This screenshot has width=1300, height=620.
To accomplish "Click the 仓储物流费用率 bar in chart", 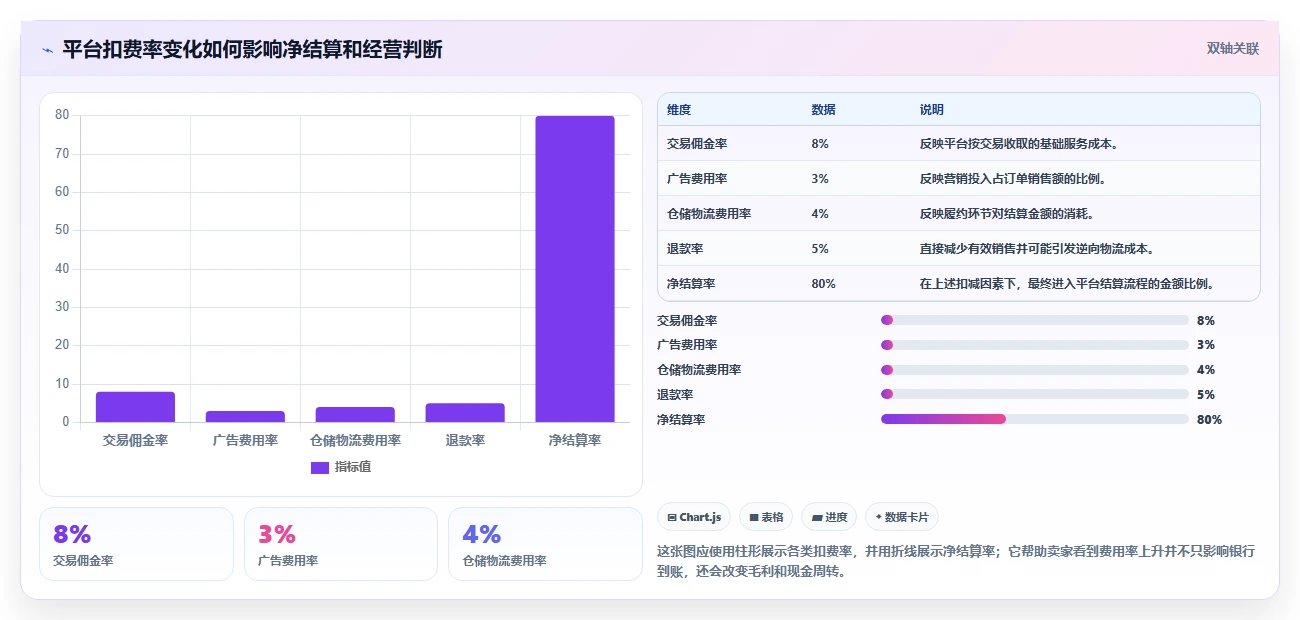I will point(355,415).
